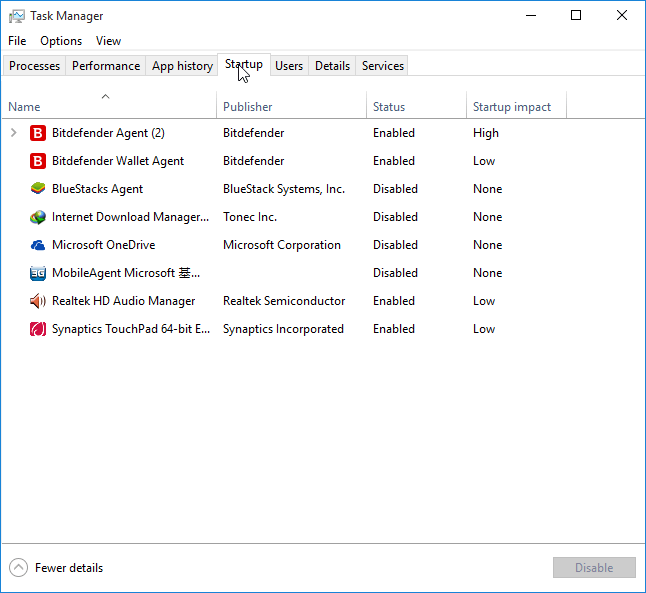Open the File menu
Screen dimensions: 646x593
point(17,41)
